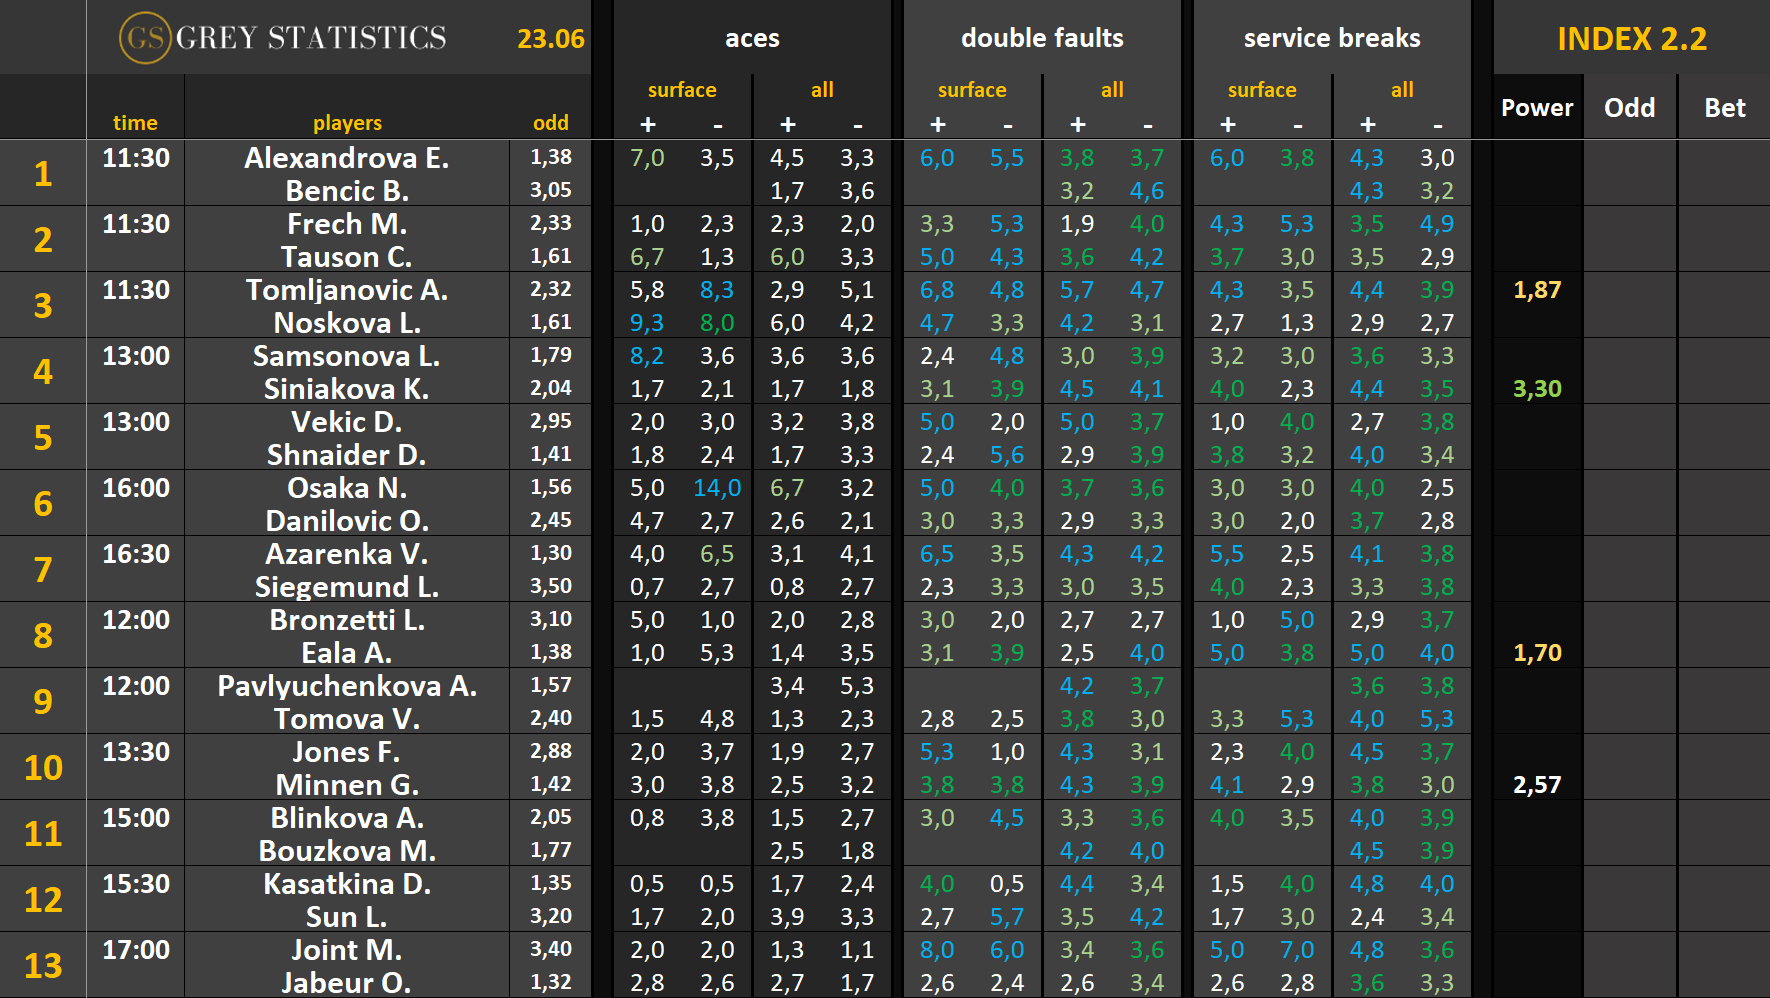Click aces value 14,0 in Osaka row
1770x998 pixels.
717,488
